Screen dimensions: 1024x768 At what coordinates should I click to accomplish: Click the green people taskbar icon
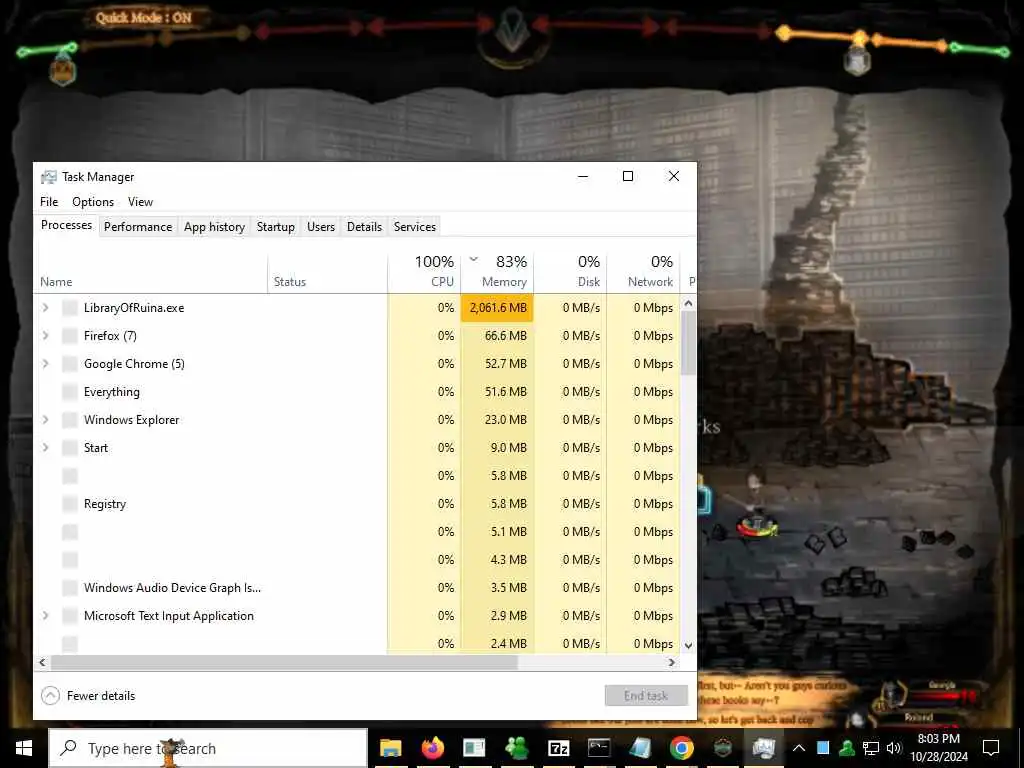coord(517,748)
